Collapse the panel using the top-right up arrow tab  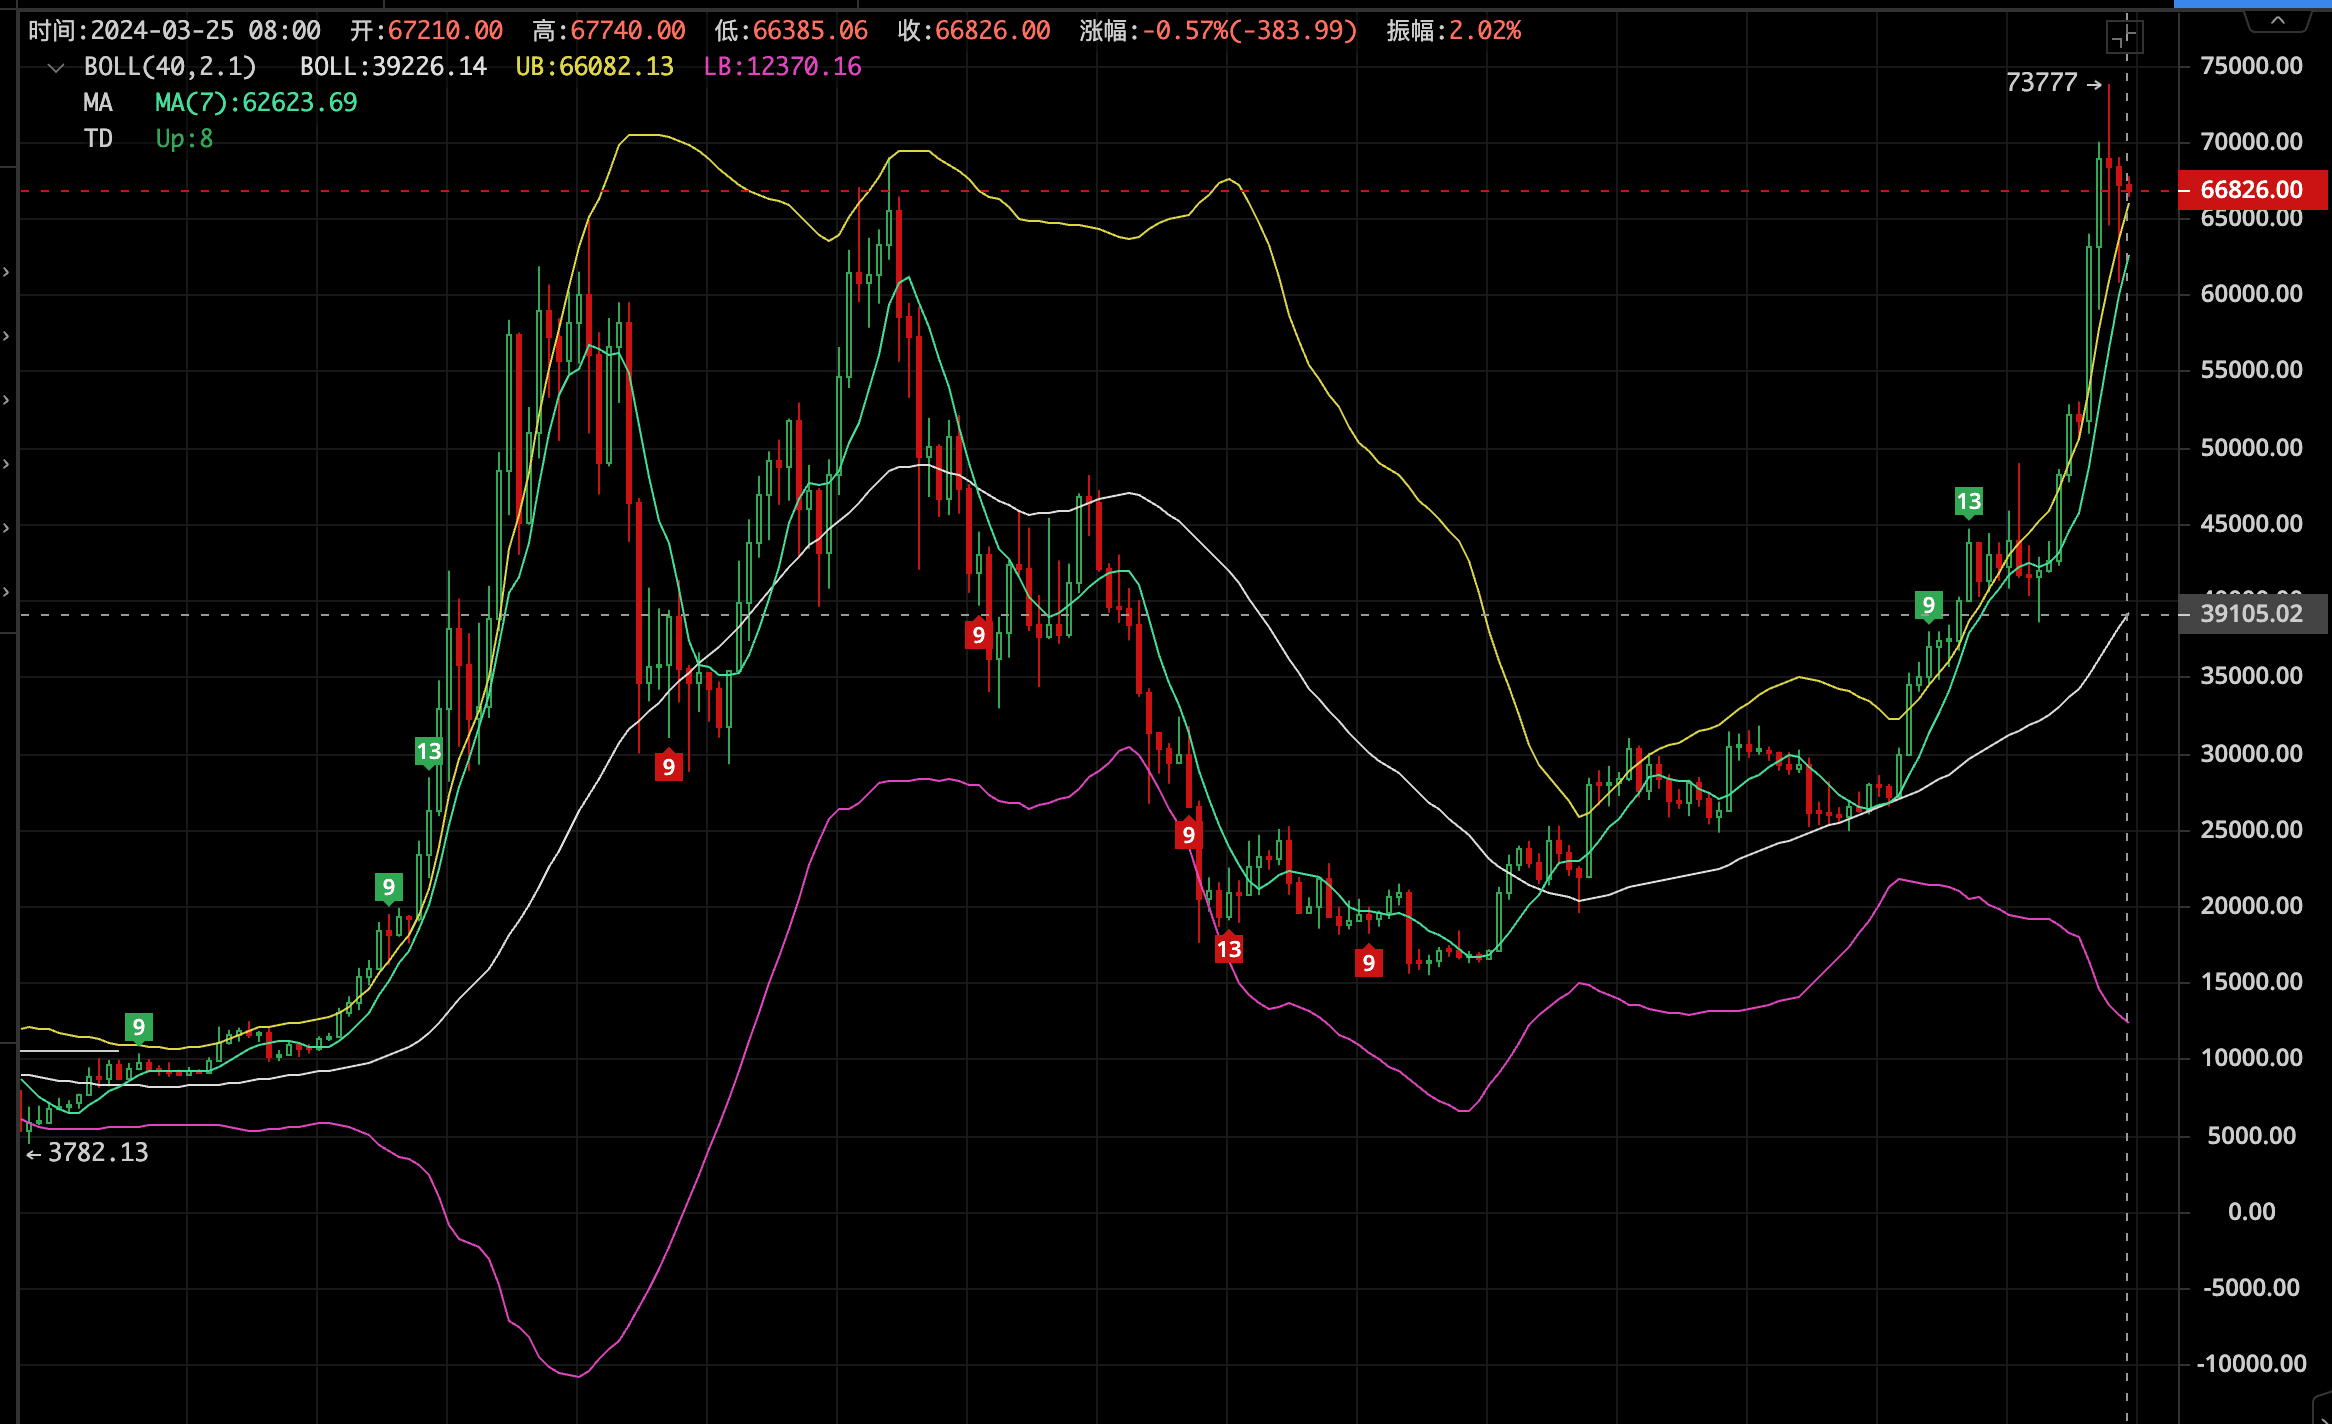(2277, 20)
